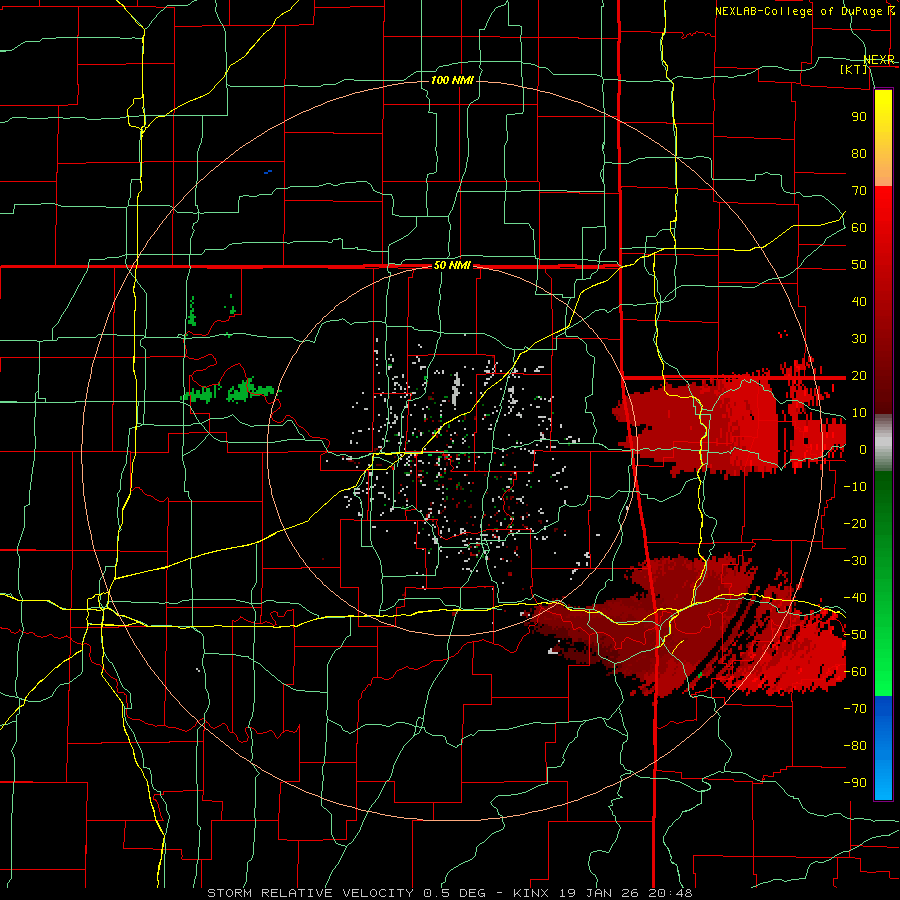Pick the light blue segment near -90
The height and width of the screenshot is (900, 900).
883,781
